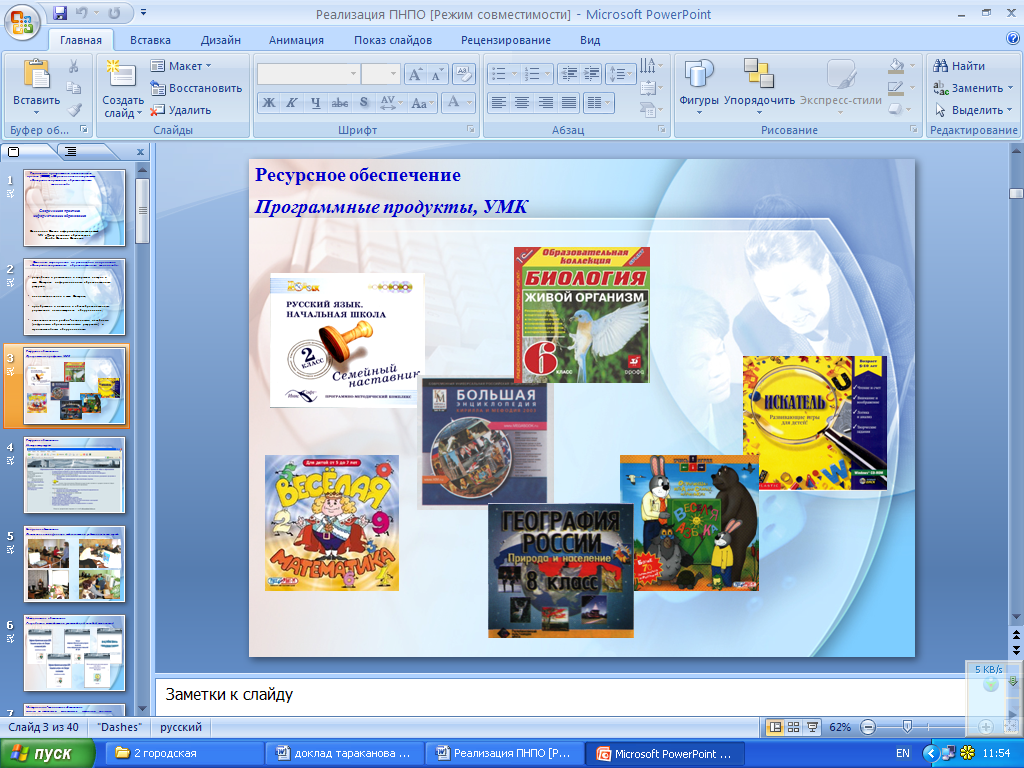Align text to the left
The width and height of the screenshot is (1024, 768).
tap(498, 103)
